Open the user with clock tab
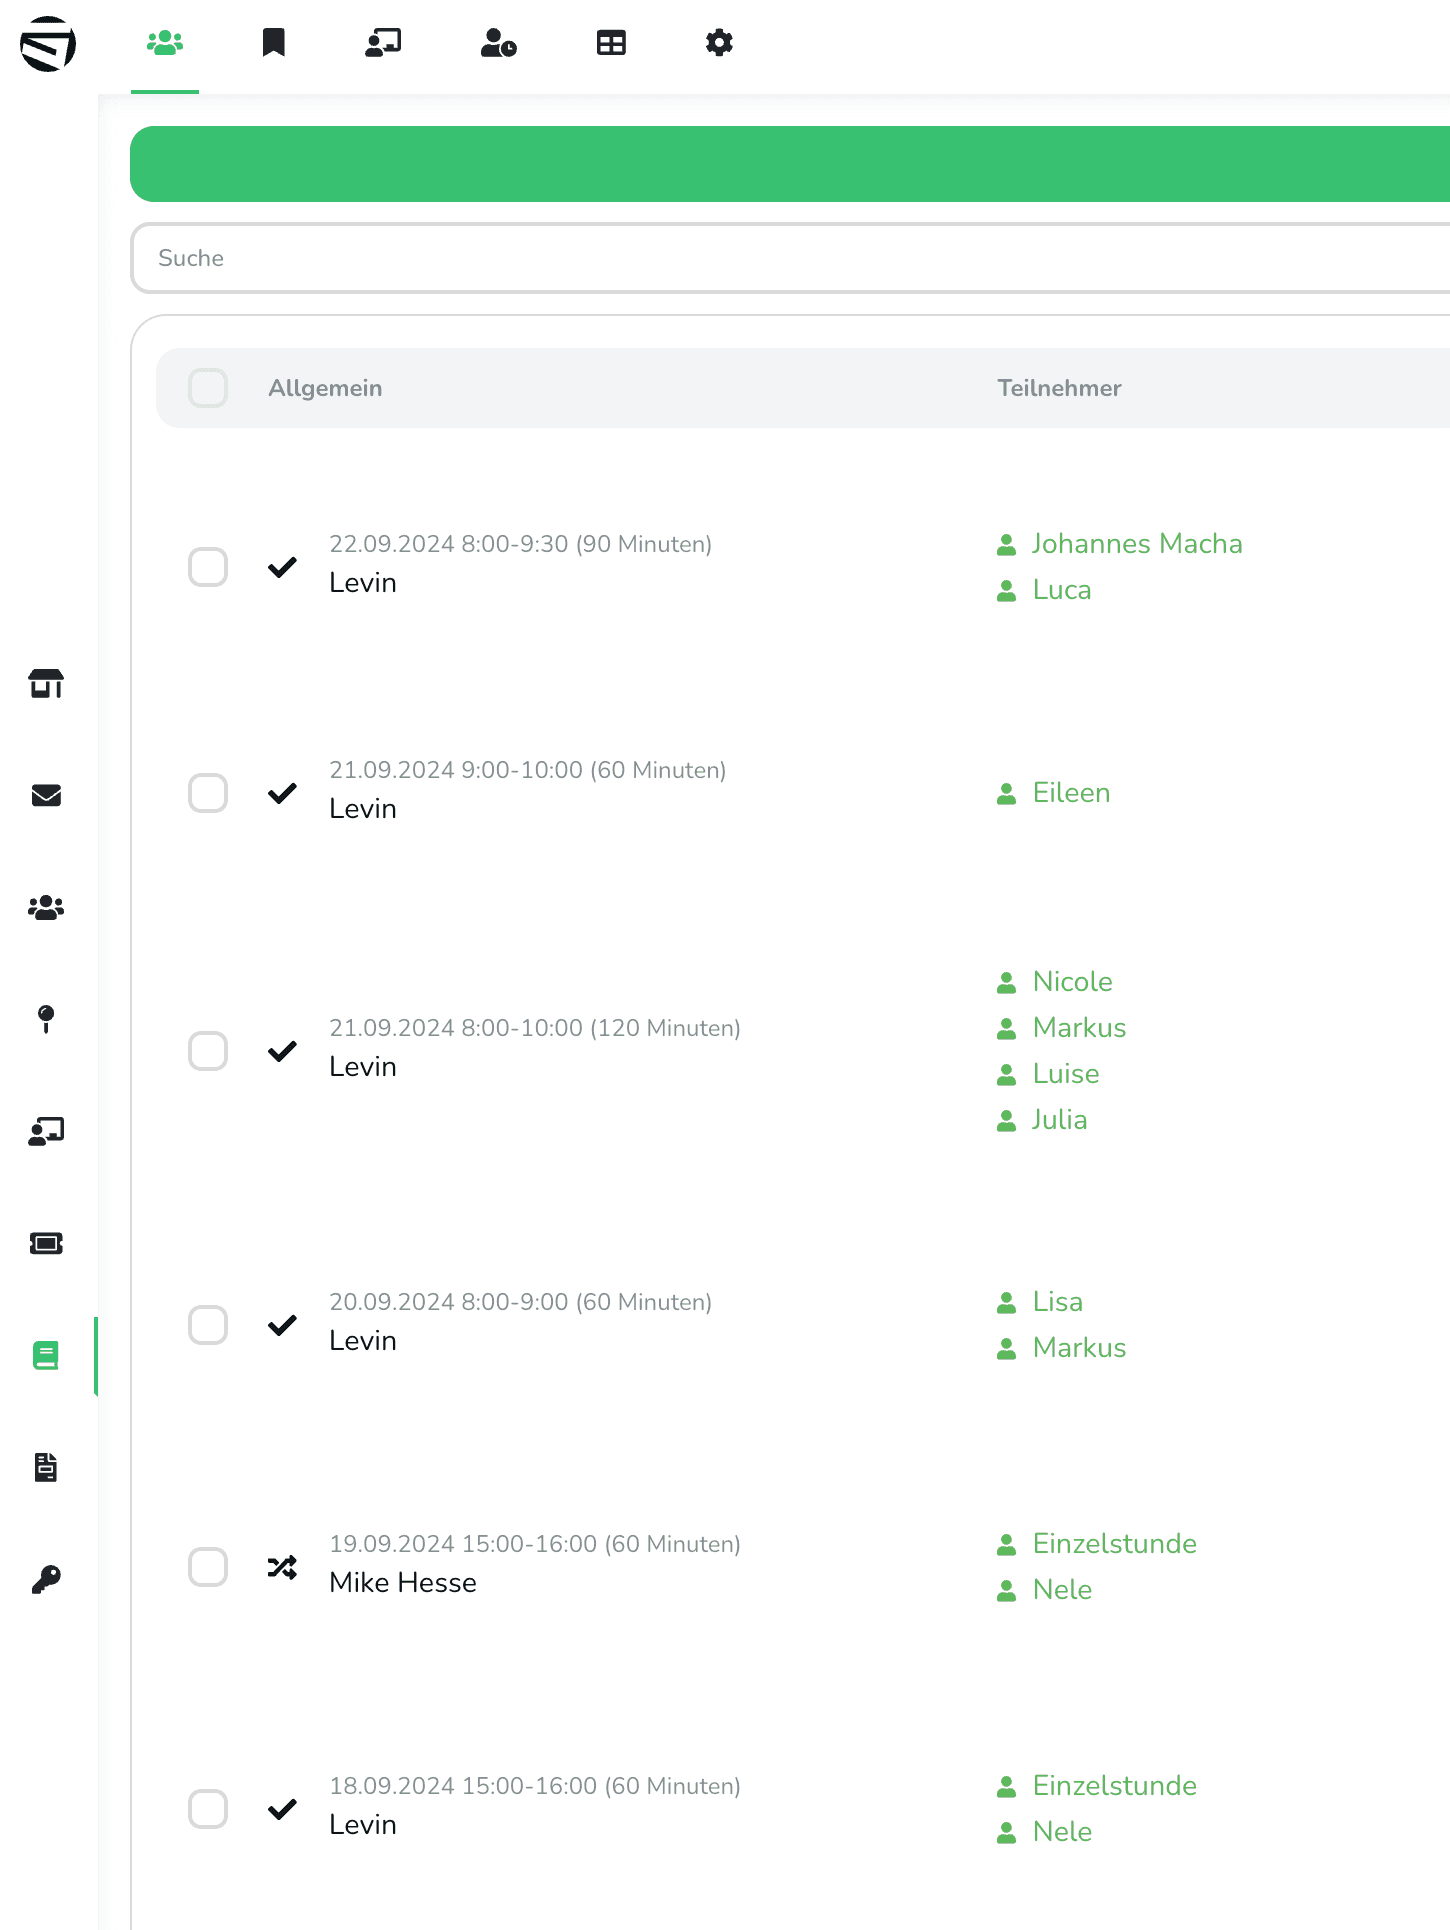1450x1930 pixels. 498,43
